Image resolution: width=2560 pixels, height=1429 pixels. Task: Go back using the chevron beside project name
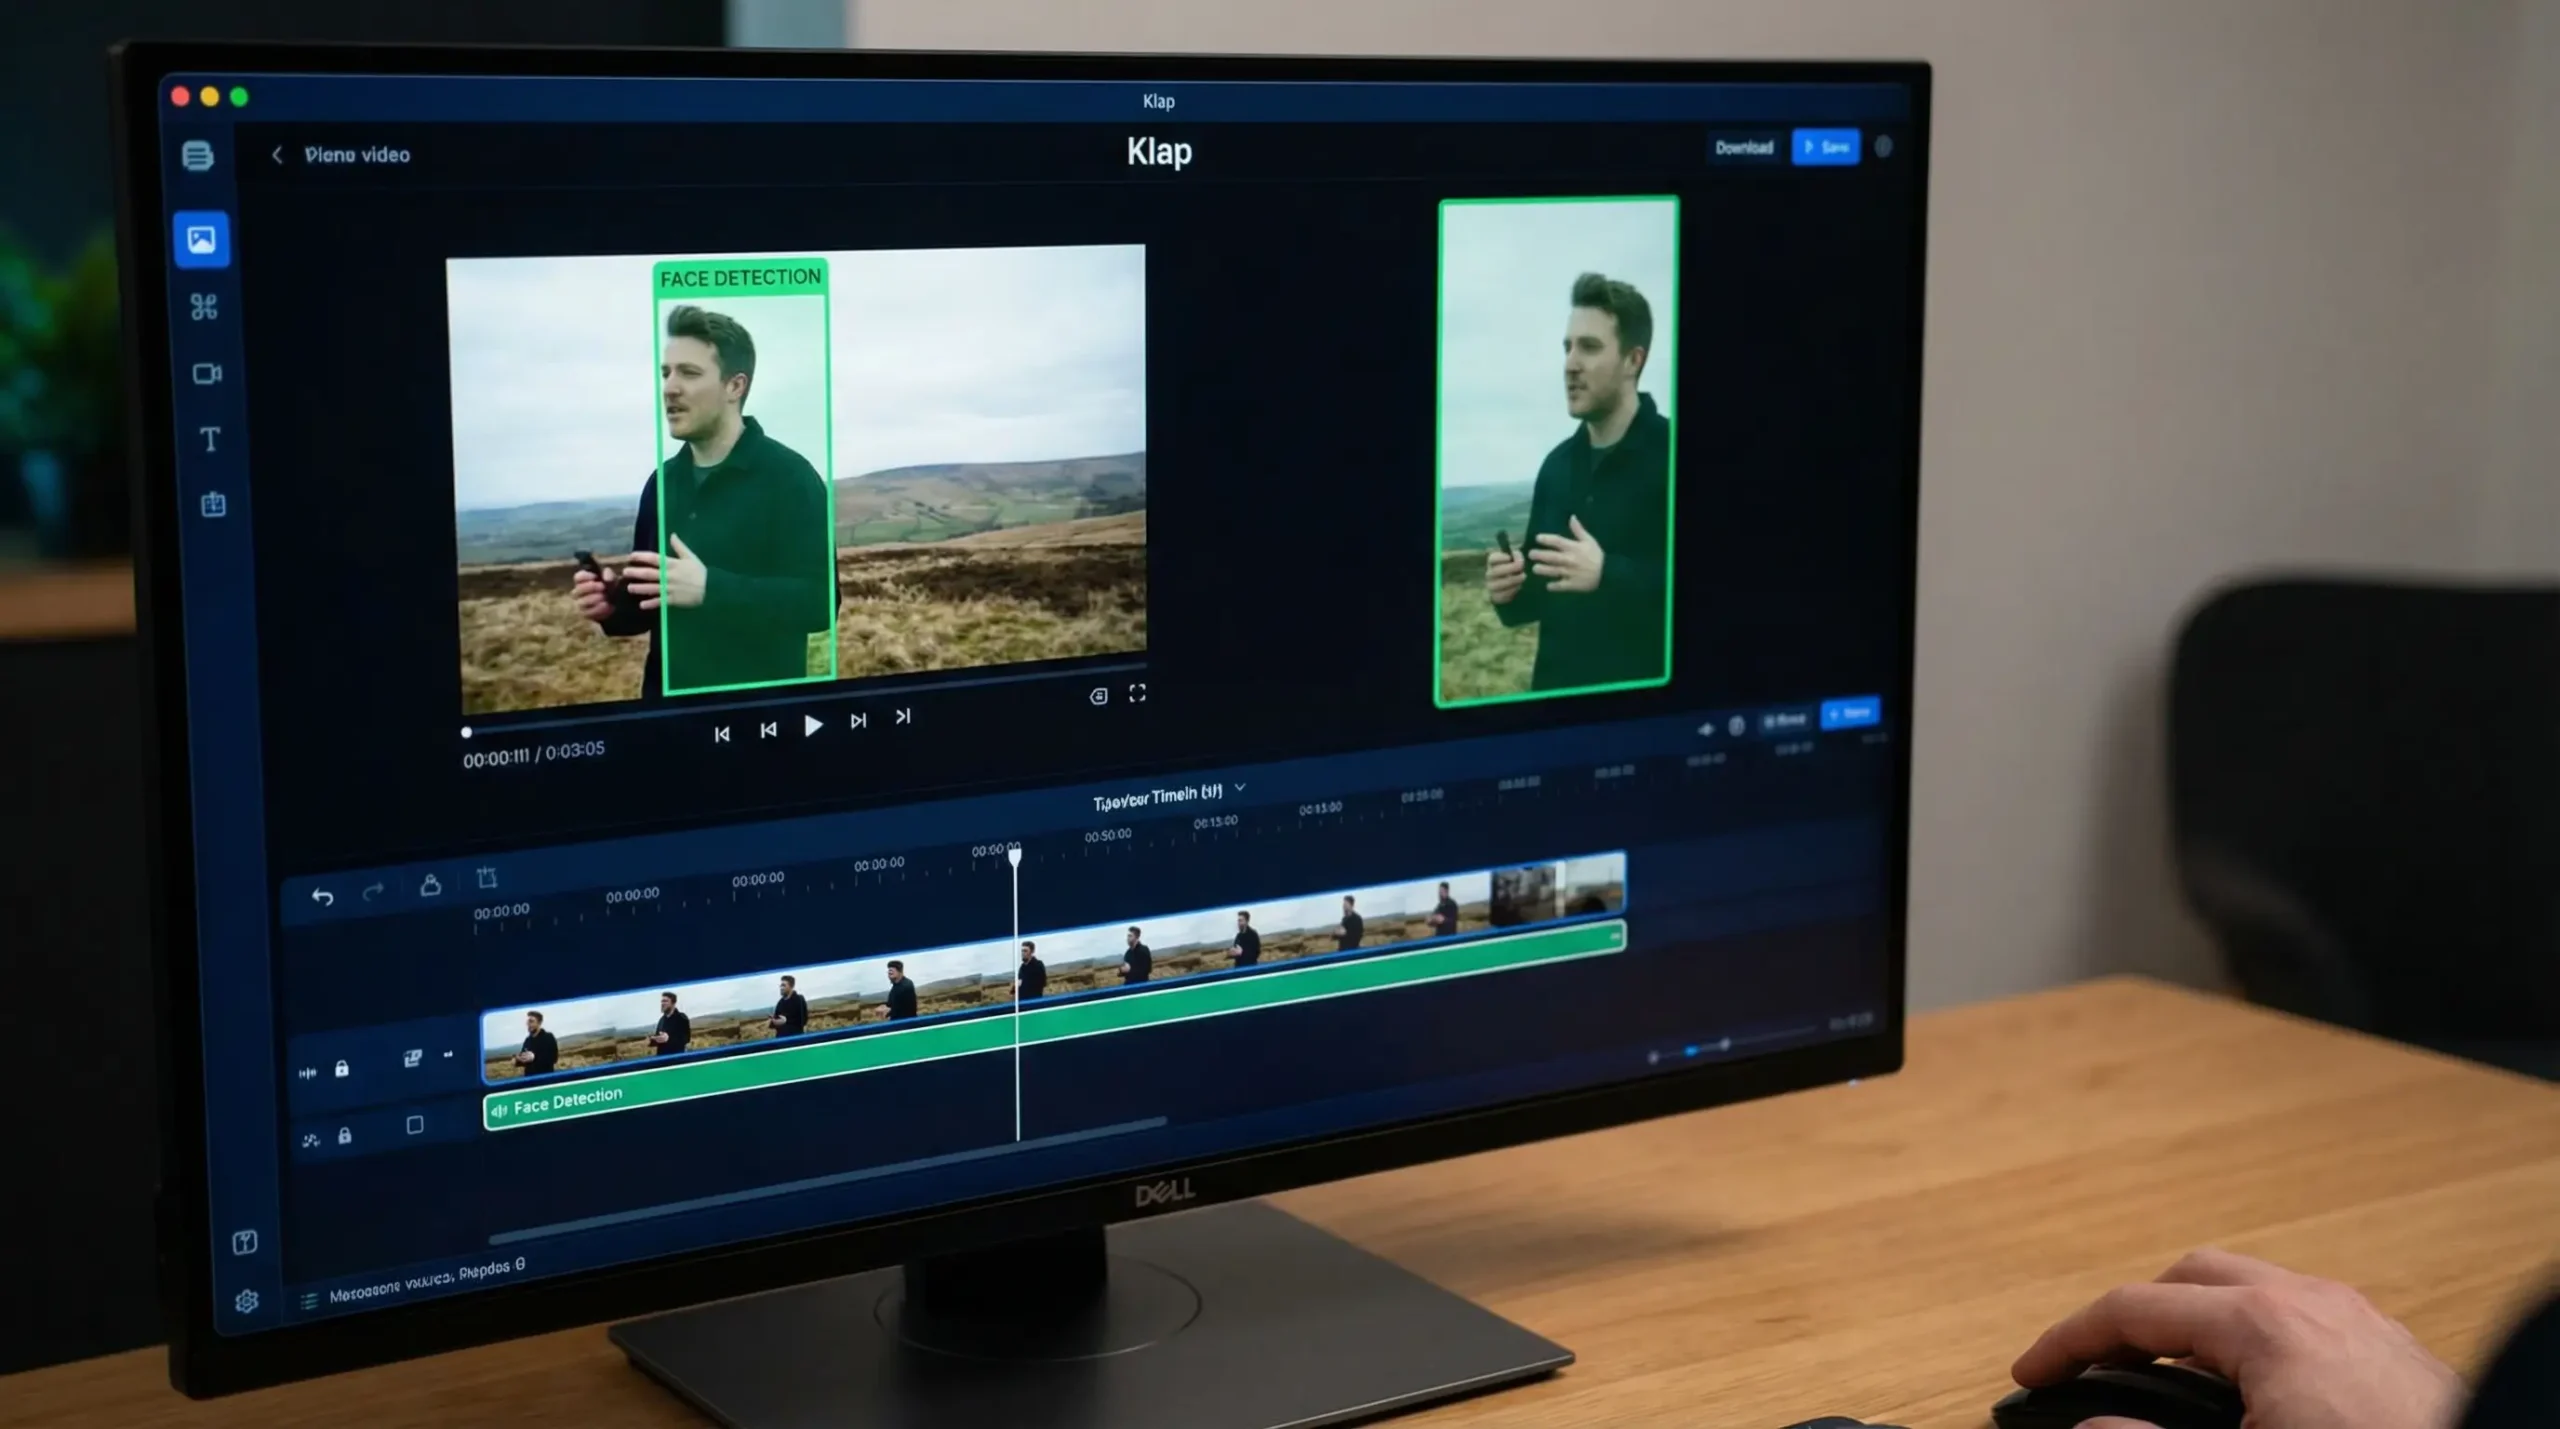277,155
